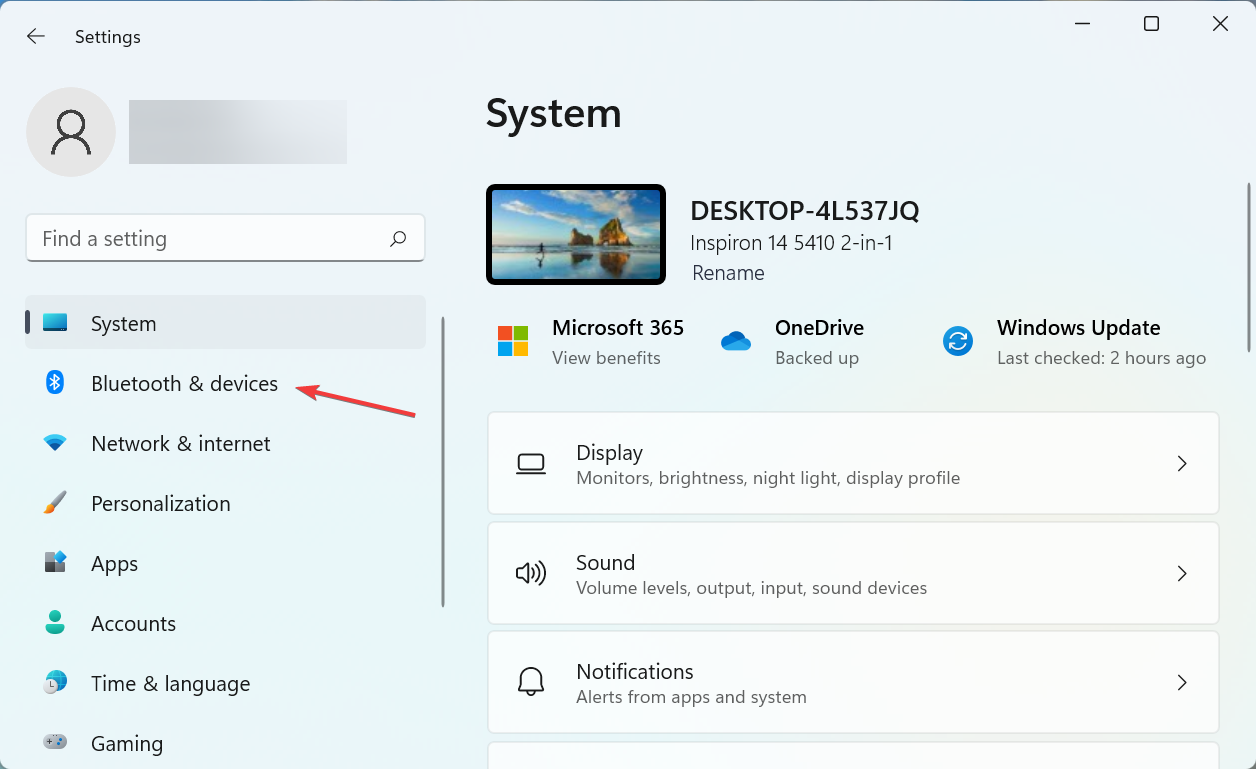Open the Notifications settings card
The image size is (1256, 769).
[x=853, y=682]
